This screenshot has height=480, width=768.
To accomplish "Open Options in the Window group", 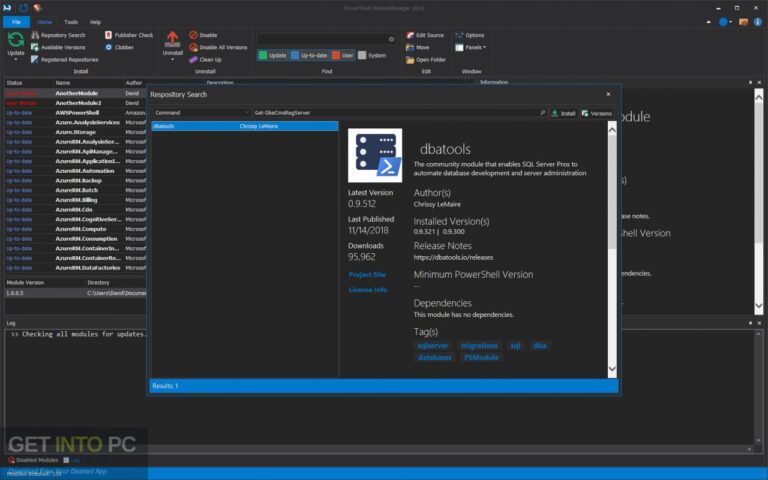I will 470,35.
